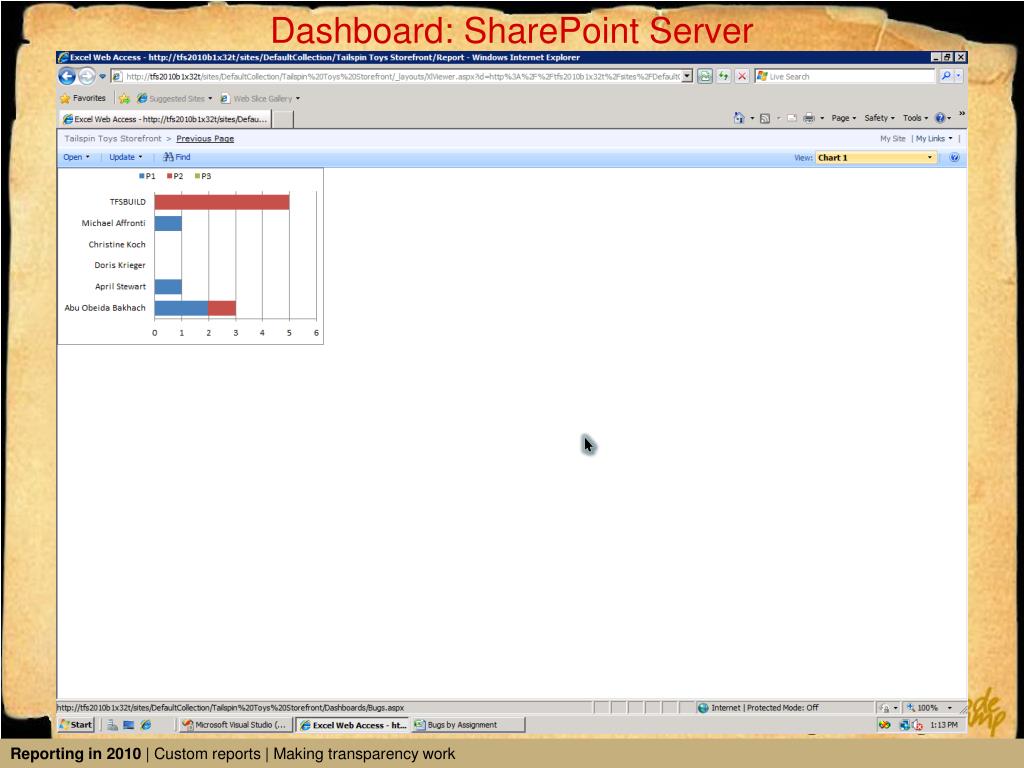The width and height of the screenshot is (1024, 768).
Task: Click in the Live Search box
Action: pos(846,76)
